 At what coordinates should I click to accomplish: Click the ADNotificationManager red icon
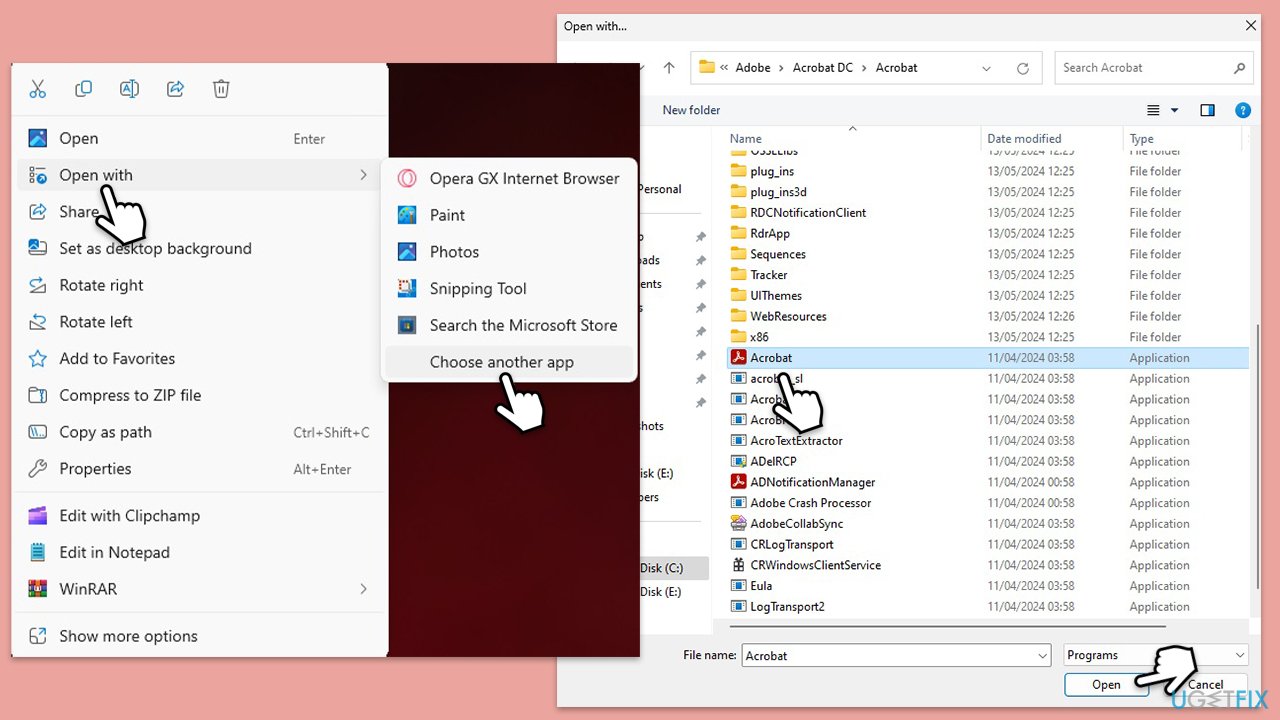point(738,482)
